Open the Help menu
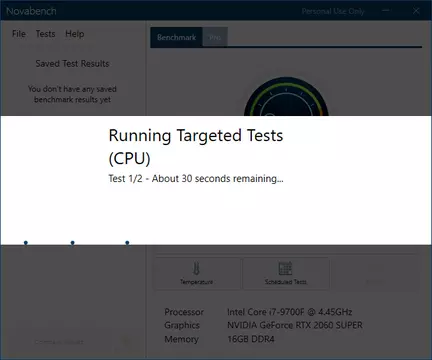This screenshot has height=360, width=432. 75,34
